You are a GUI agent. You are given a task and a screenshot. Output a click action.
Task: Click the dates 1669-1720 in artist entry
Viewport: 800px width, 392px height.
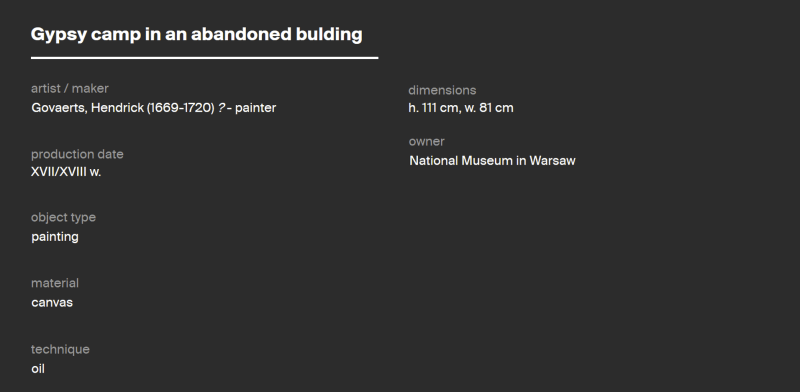[181, 108]
